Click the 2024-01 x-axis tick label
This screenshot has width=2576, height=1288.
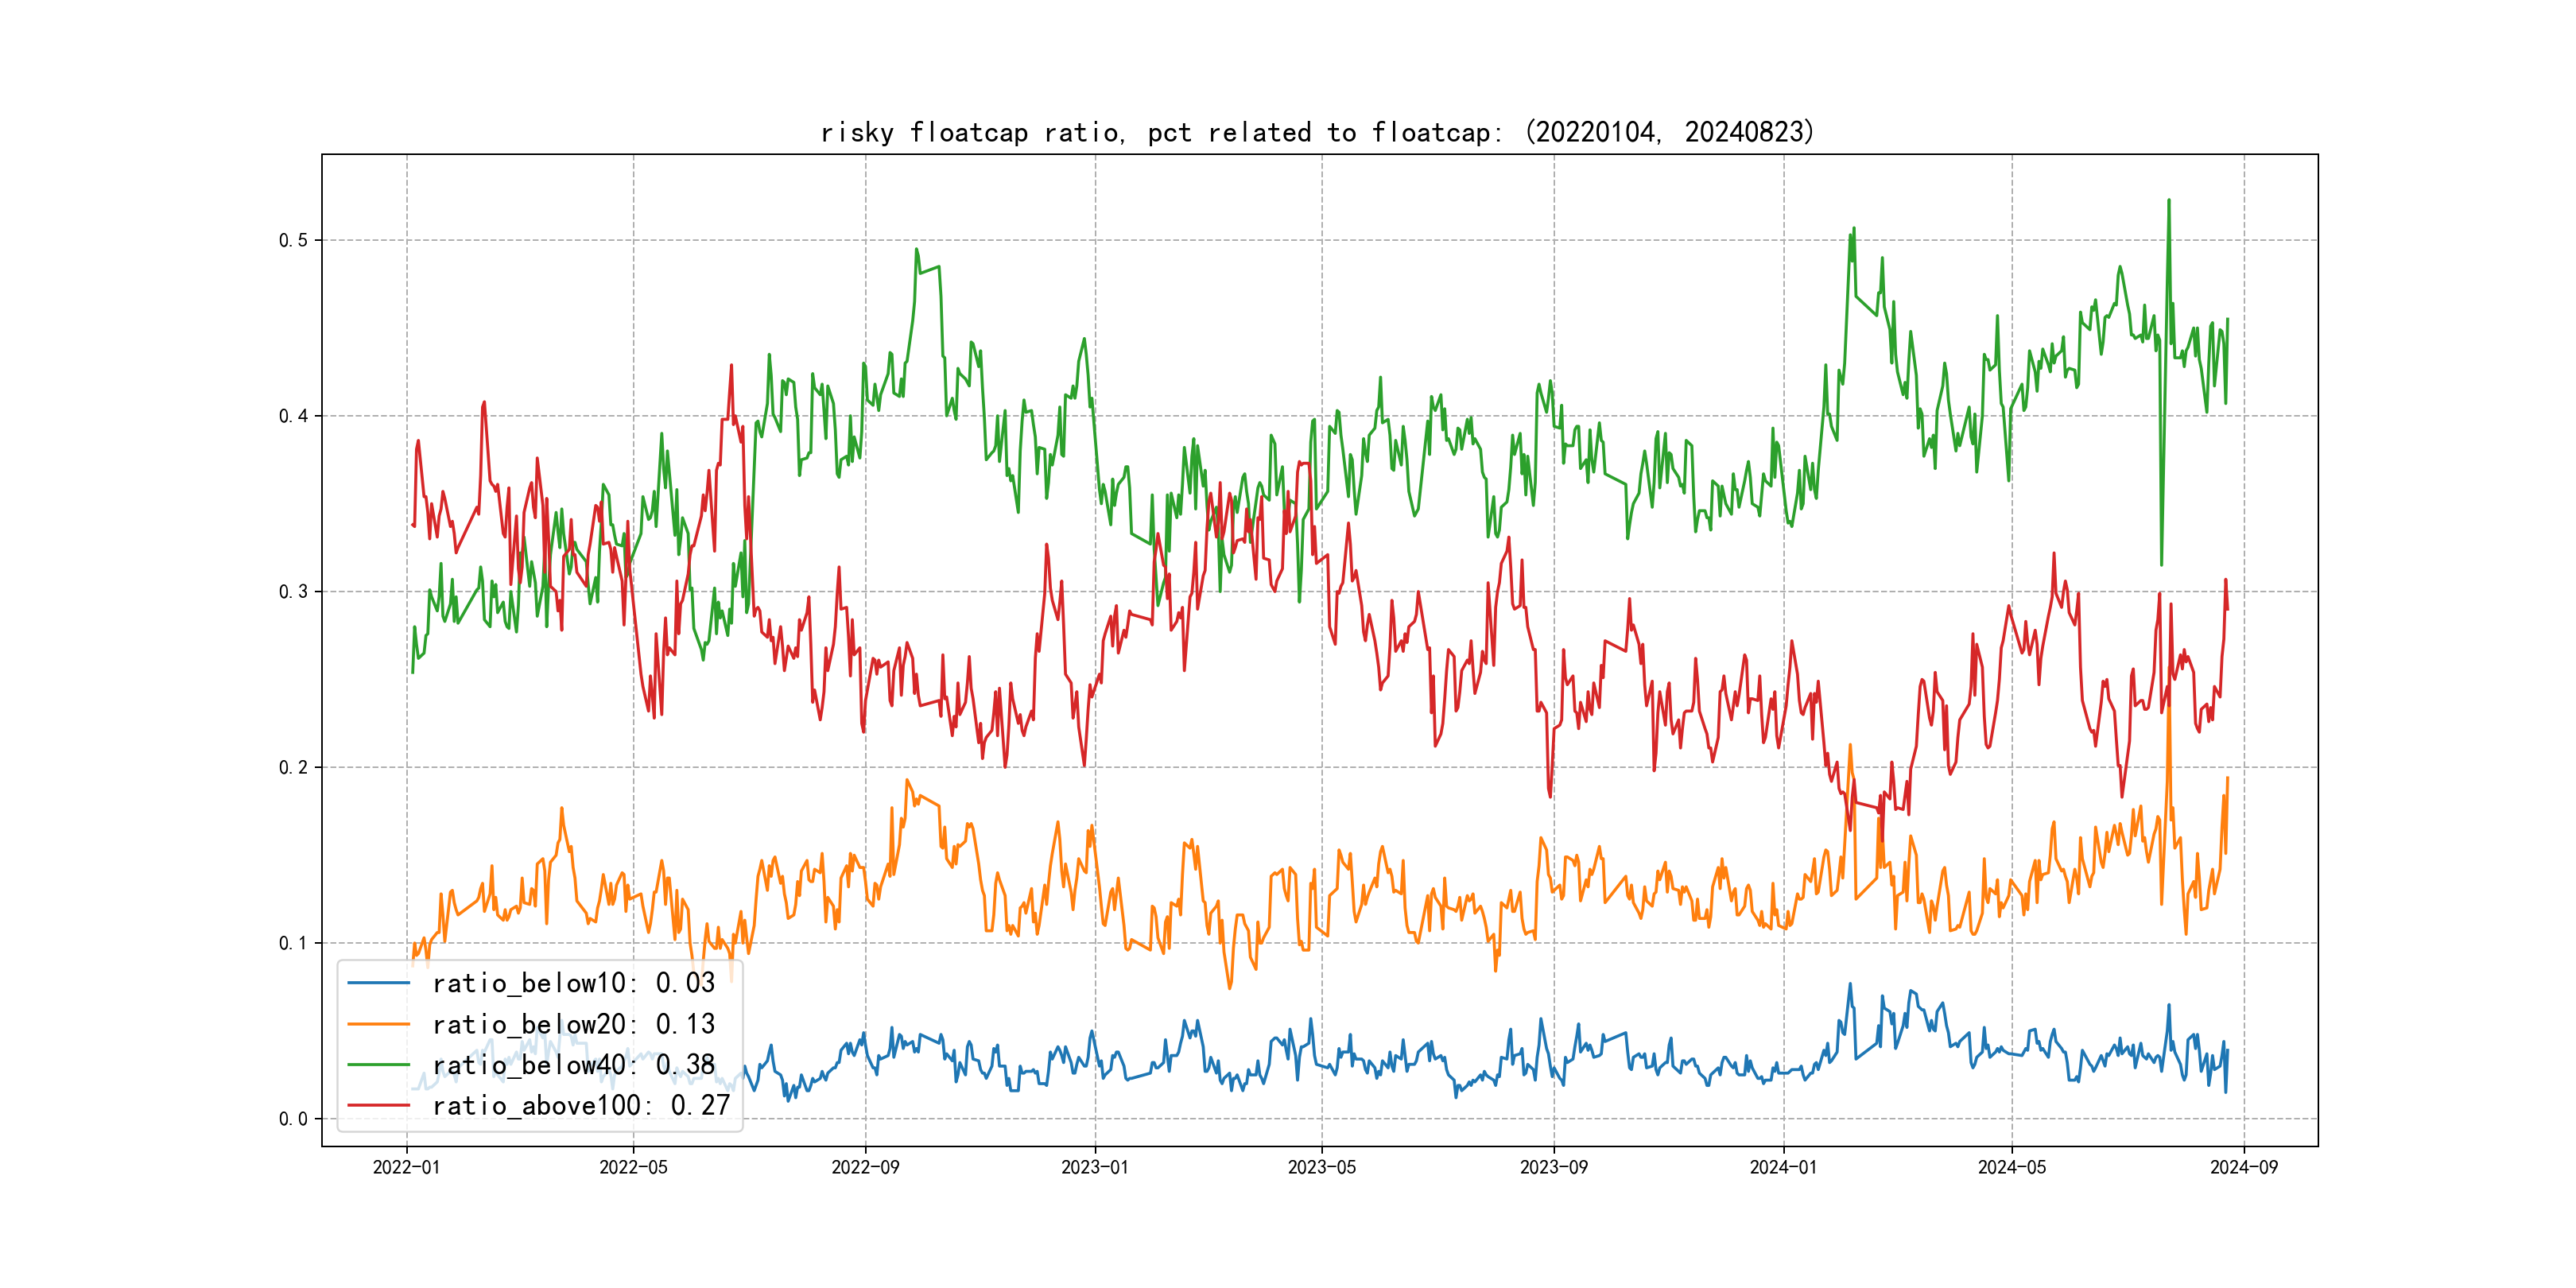[1783, 1167]
